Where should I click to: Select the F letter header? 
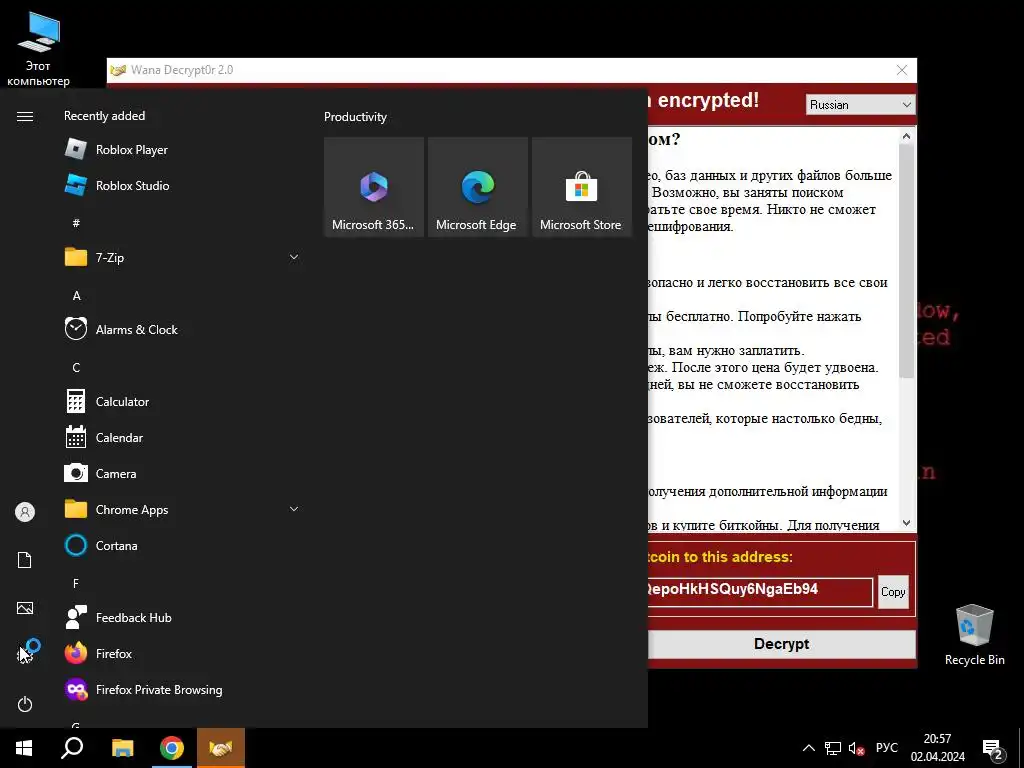(76, 583)
